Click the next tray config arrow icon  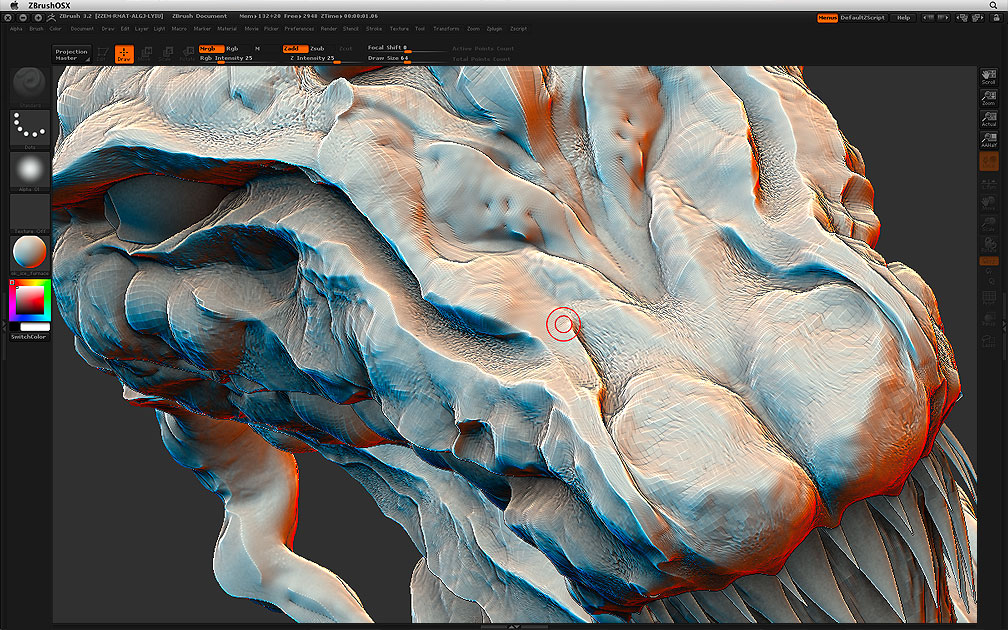point(943,17)
